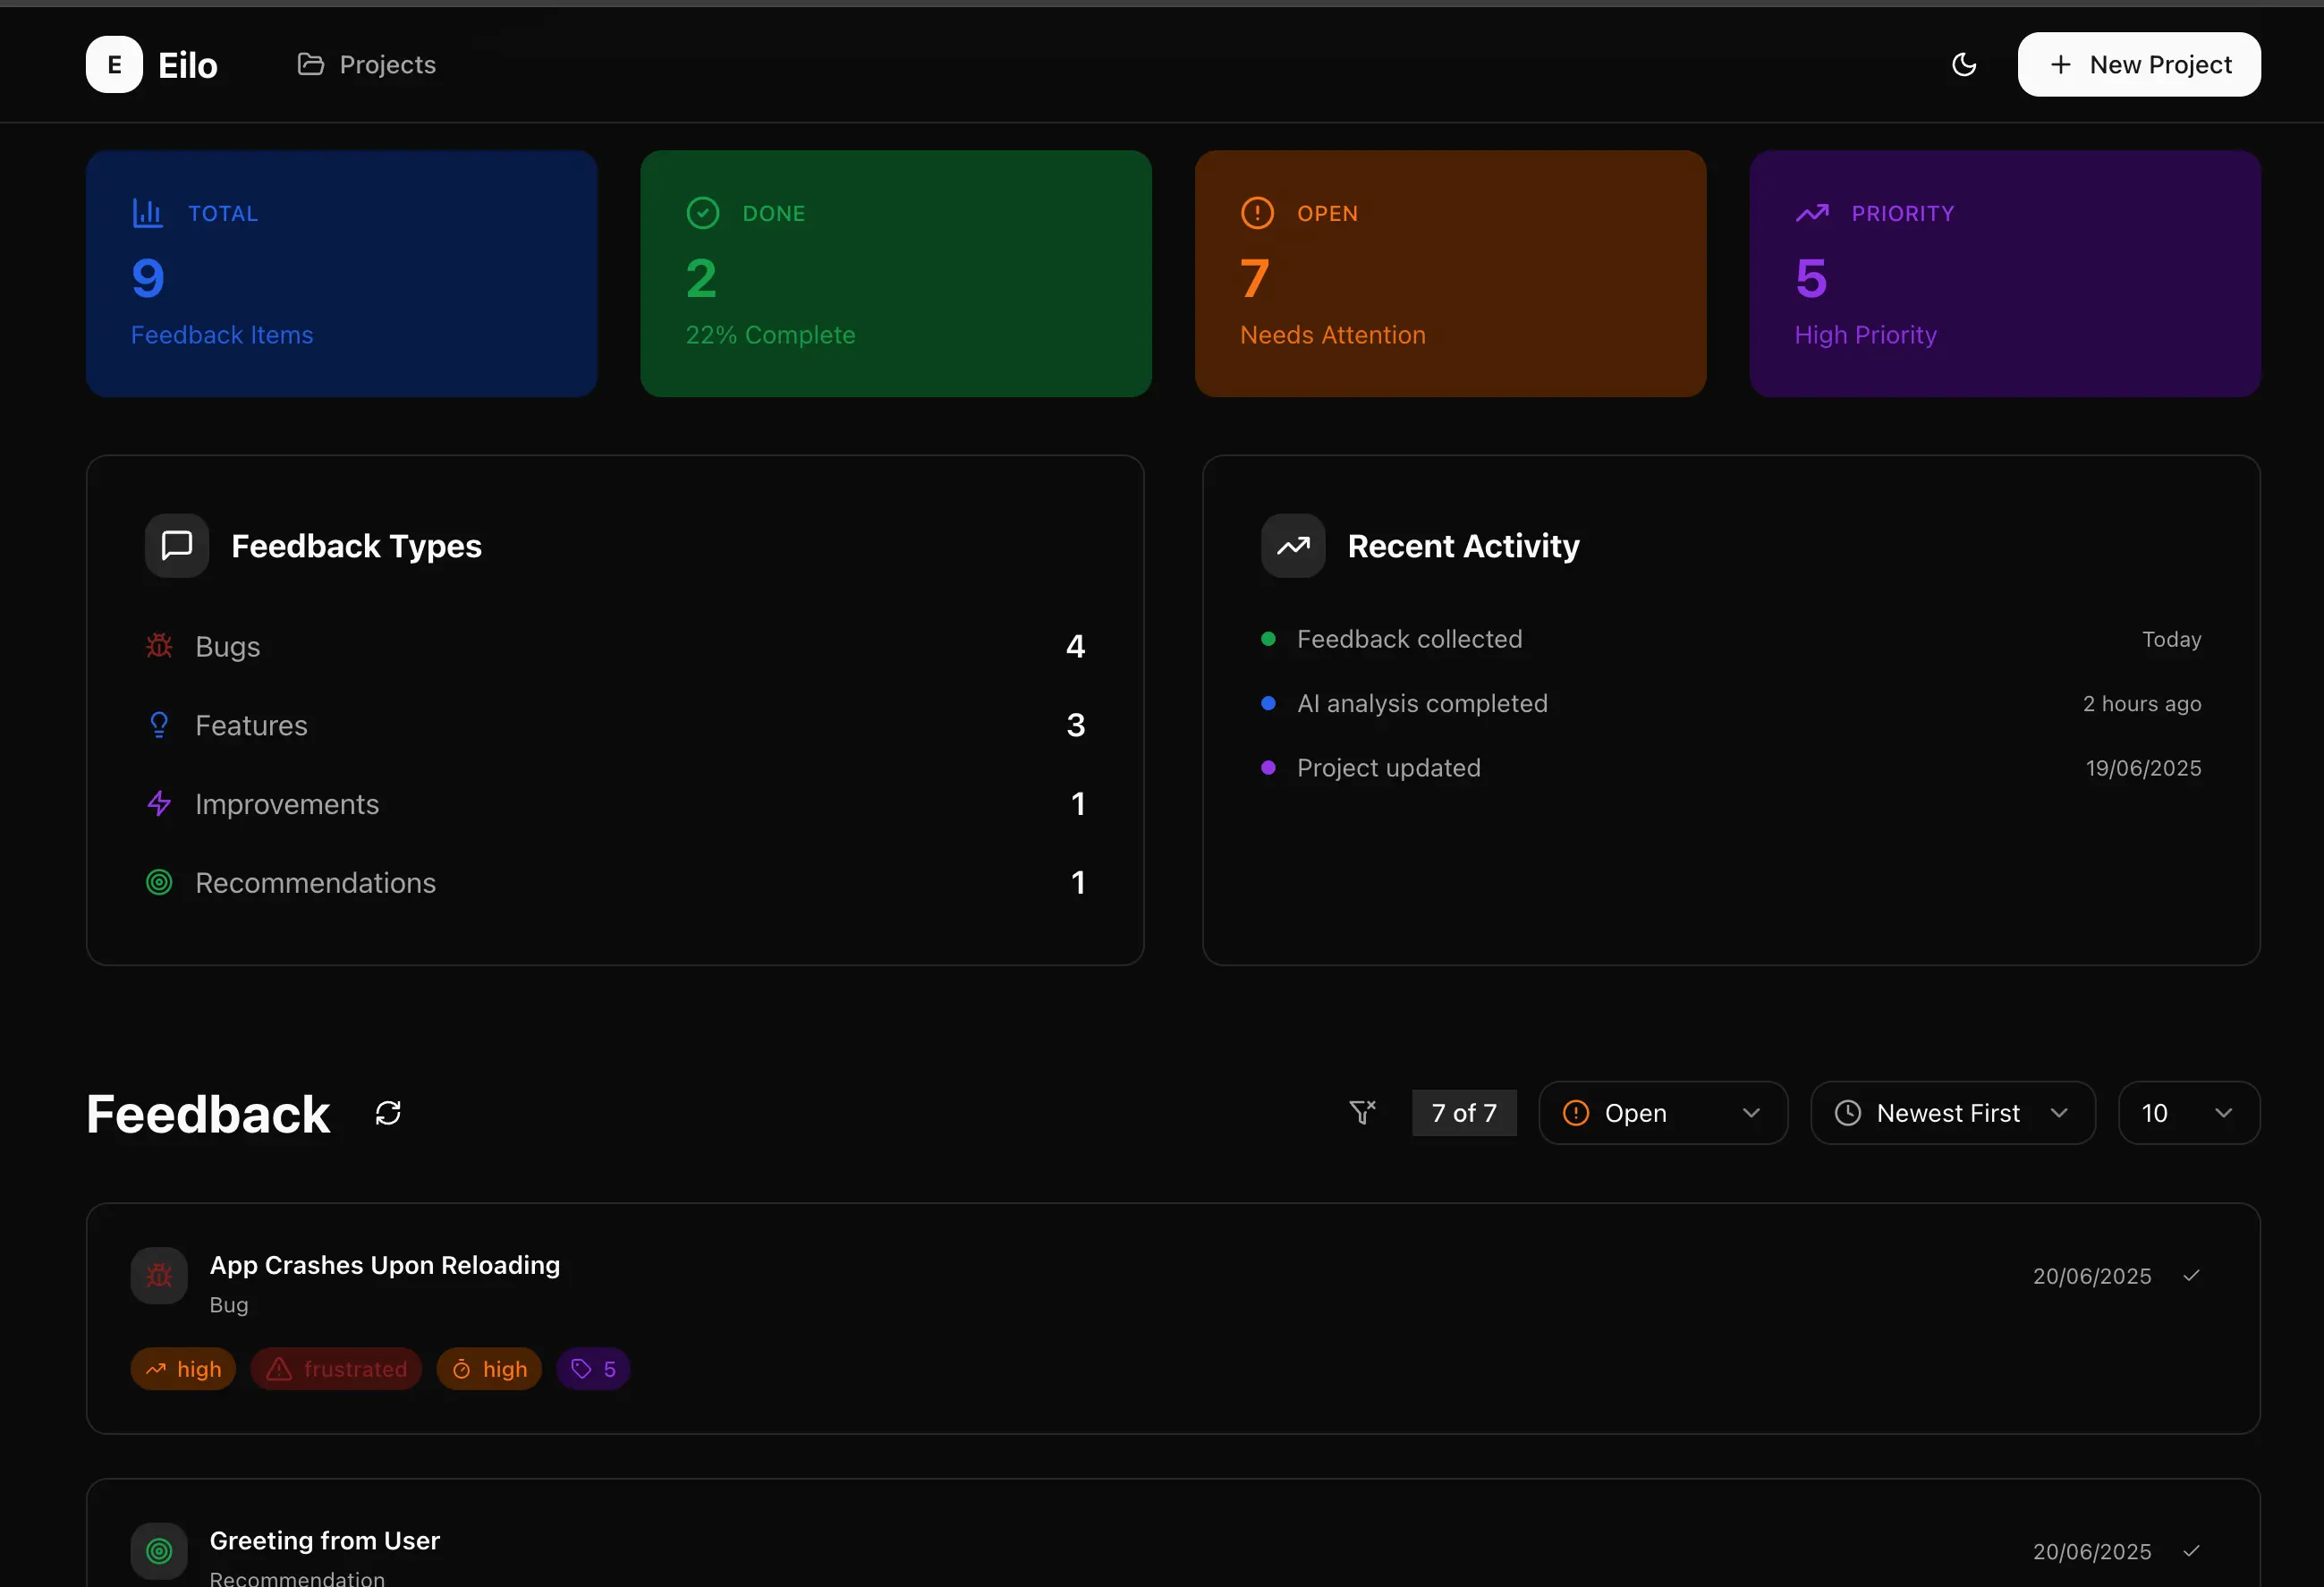Screen dimensions: 2324x1587
Task: Click the Recommendations target icon
Action: (159, 883)
